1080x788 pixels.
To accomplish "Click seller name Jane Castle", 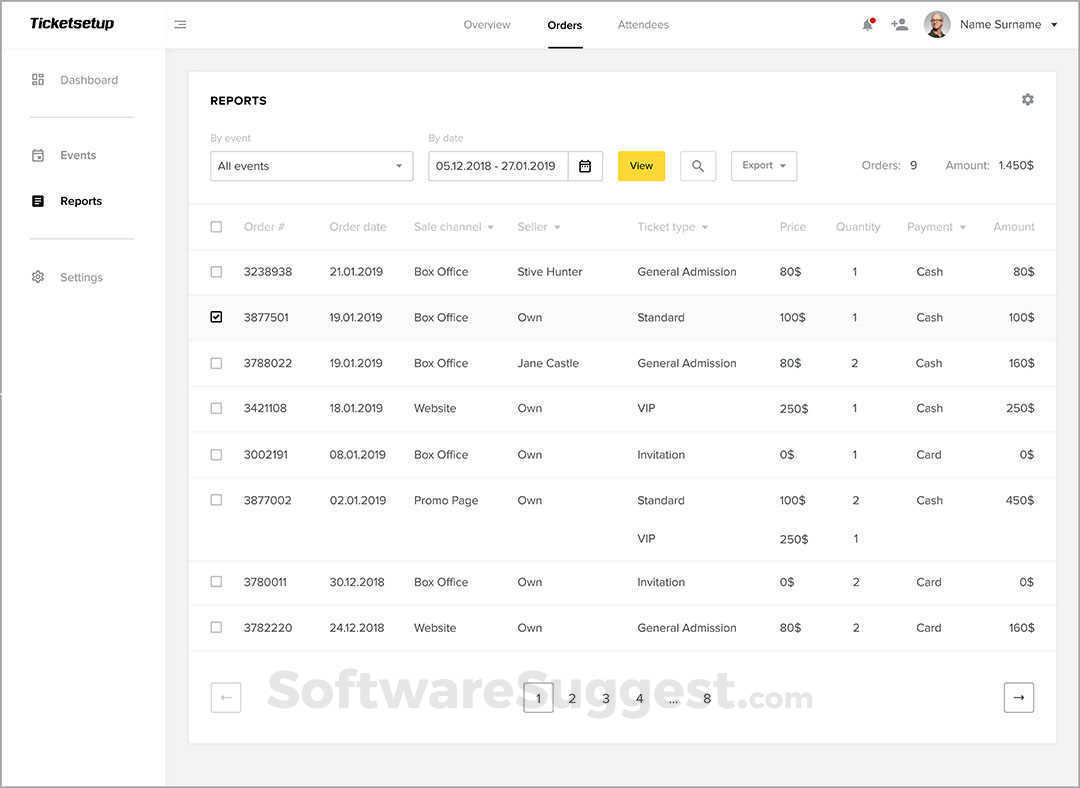I will 548,363.
